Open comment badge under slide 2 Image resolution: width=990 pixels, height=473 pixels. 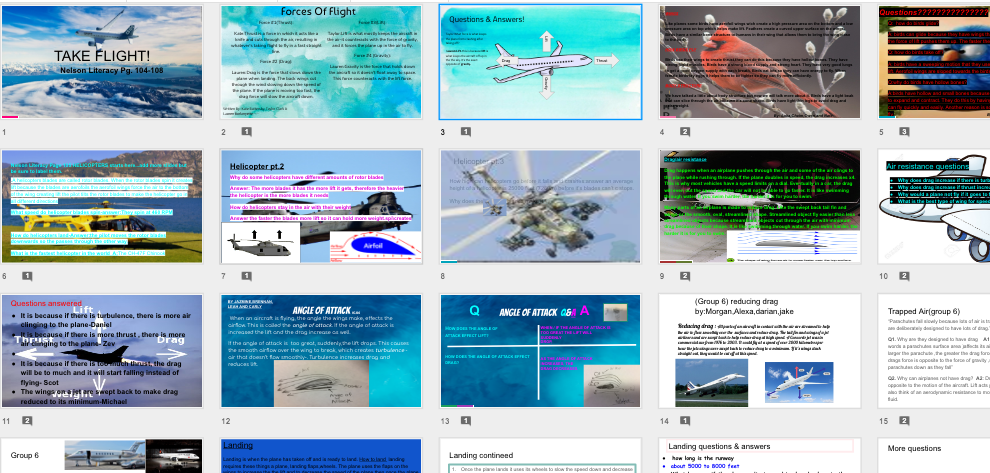tap(246, 131)
